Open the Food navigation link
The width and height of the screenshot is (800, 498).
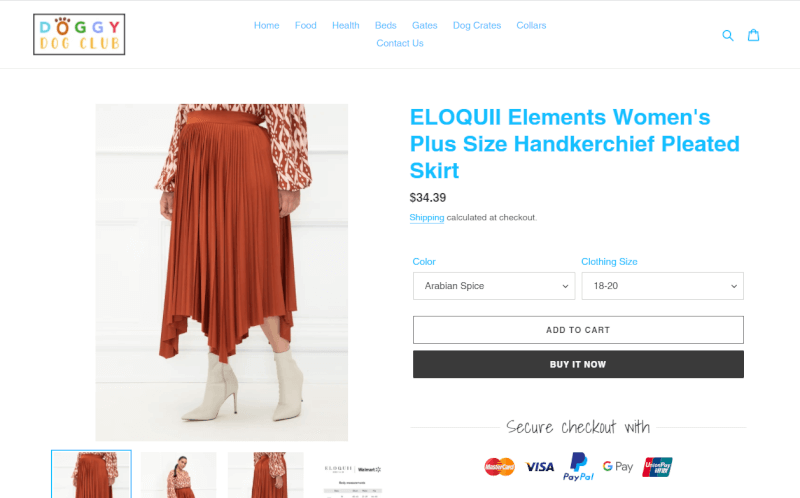(x=306, y=26)
